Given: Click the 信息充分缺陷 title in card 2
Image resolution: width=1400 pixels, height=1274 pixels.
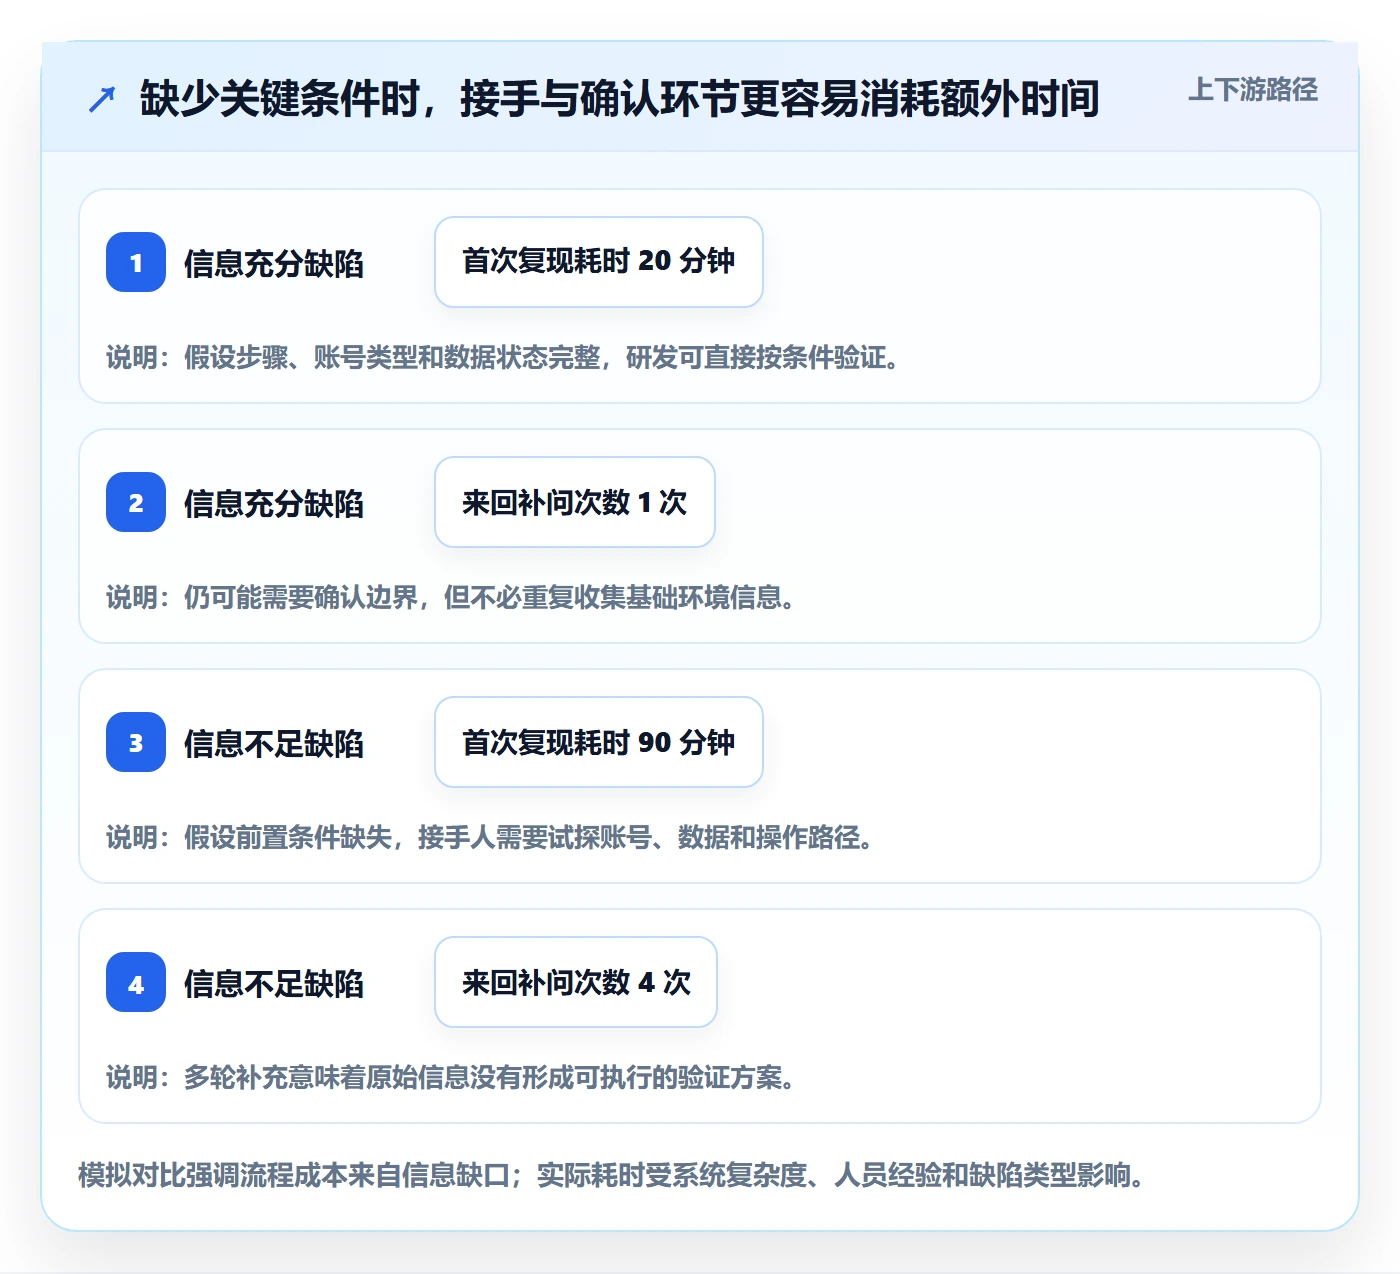Looking at the screenshot, I should click(x=273, y=504).
